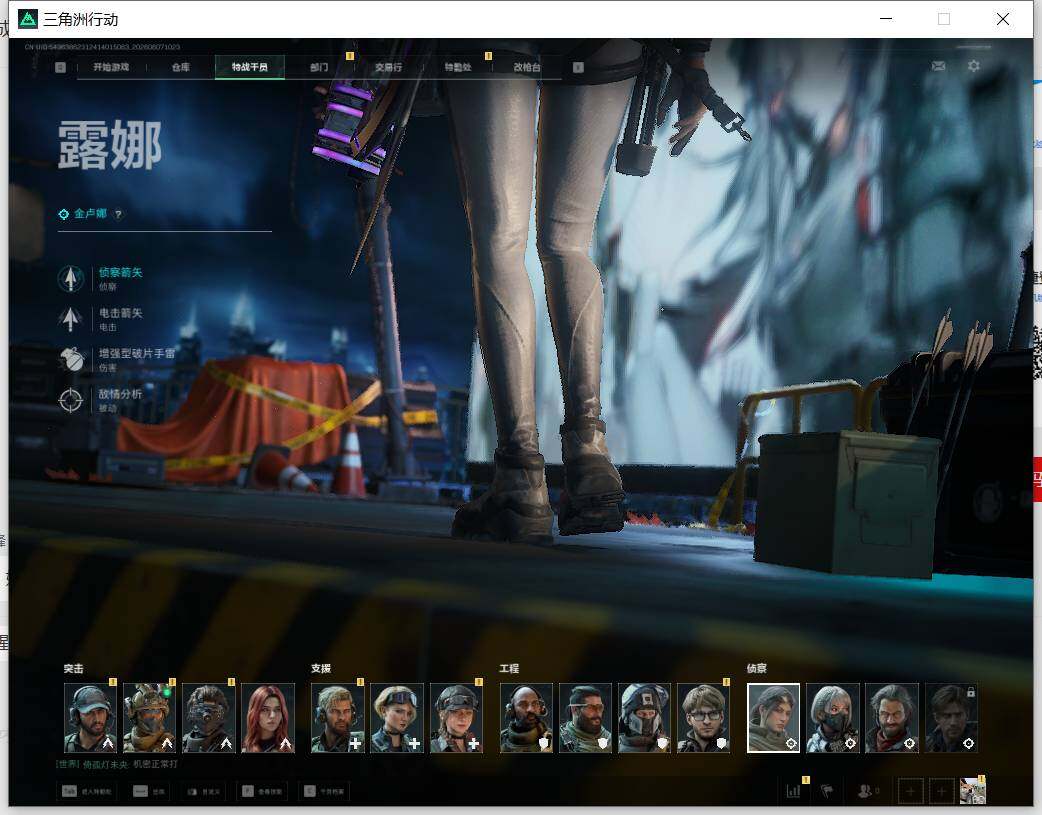Click the Tab key hint button
This screenshot has width=1042, height=815.
click(x=87, y=791)
